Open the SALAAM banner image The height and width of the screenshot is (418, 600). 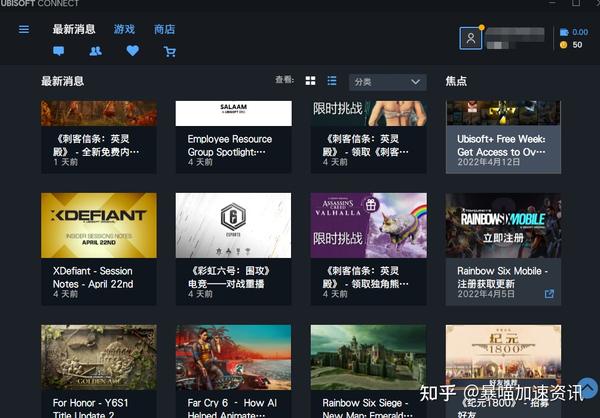click(x=233, y=113)
